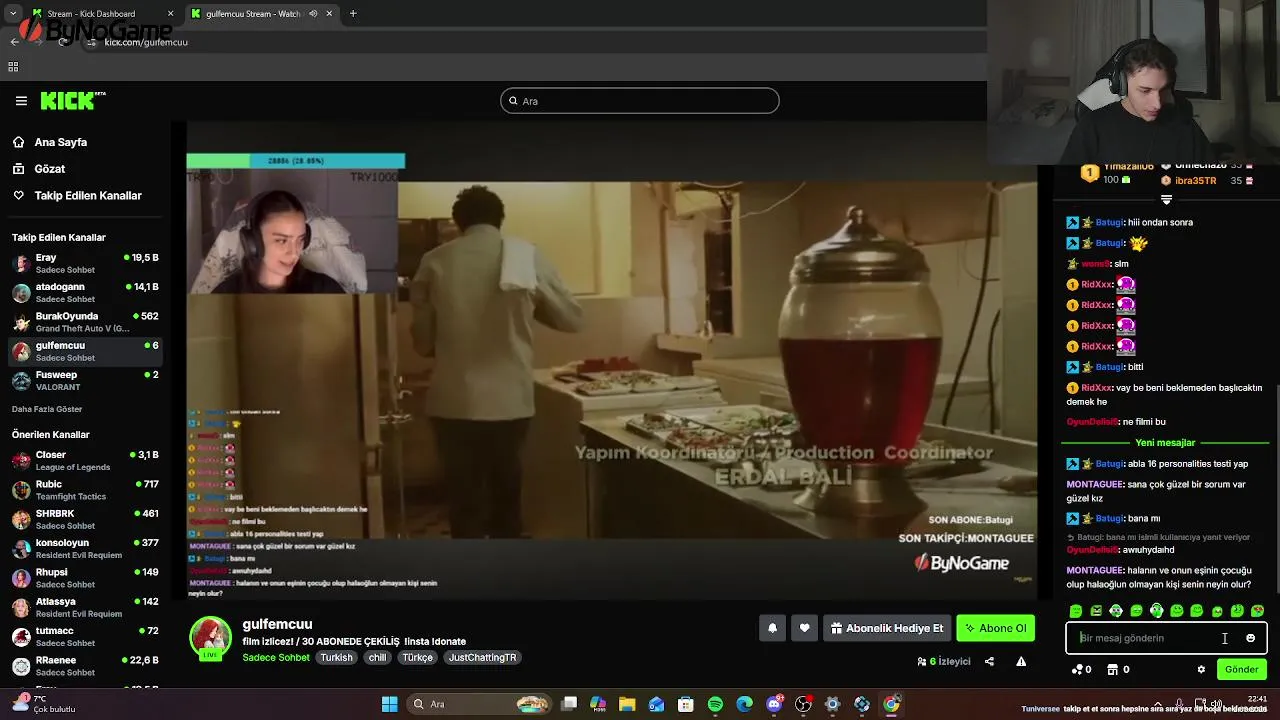Viewport: 1280px width, 720px height.
Task: Click browser back arrow
Action: coord(14,42)
